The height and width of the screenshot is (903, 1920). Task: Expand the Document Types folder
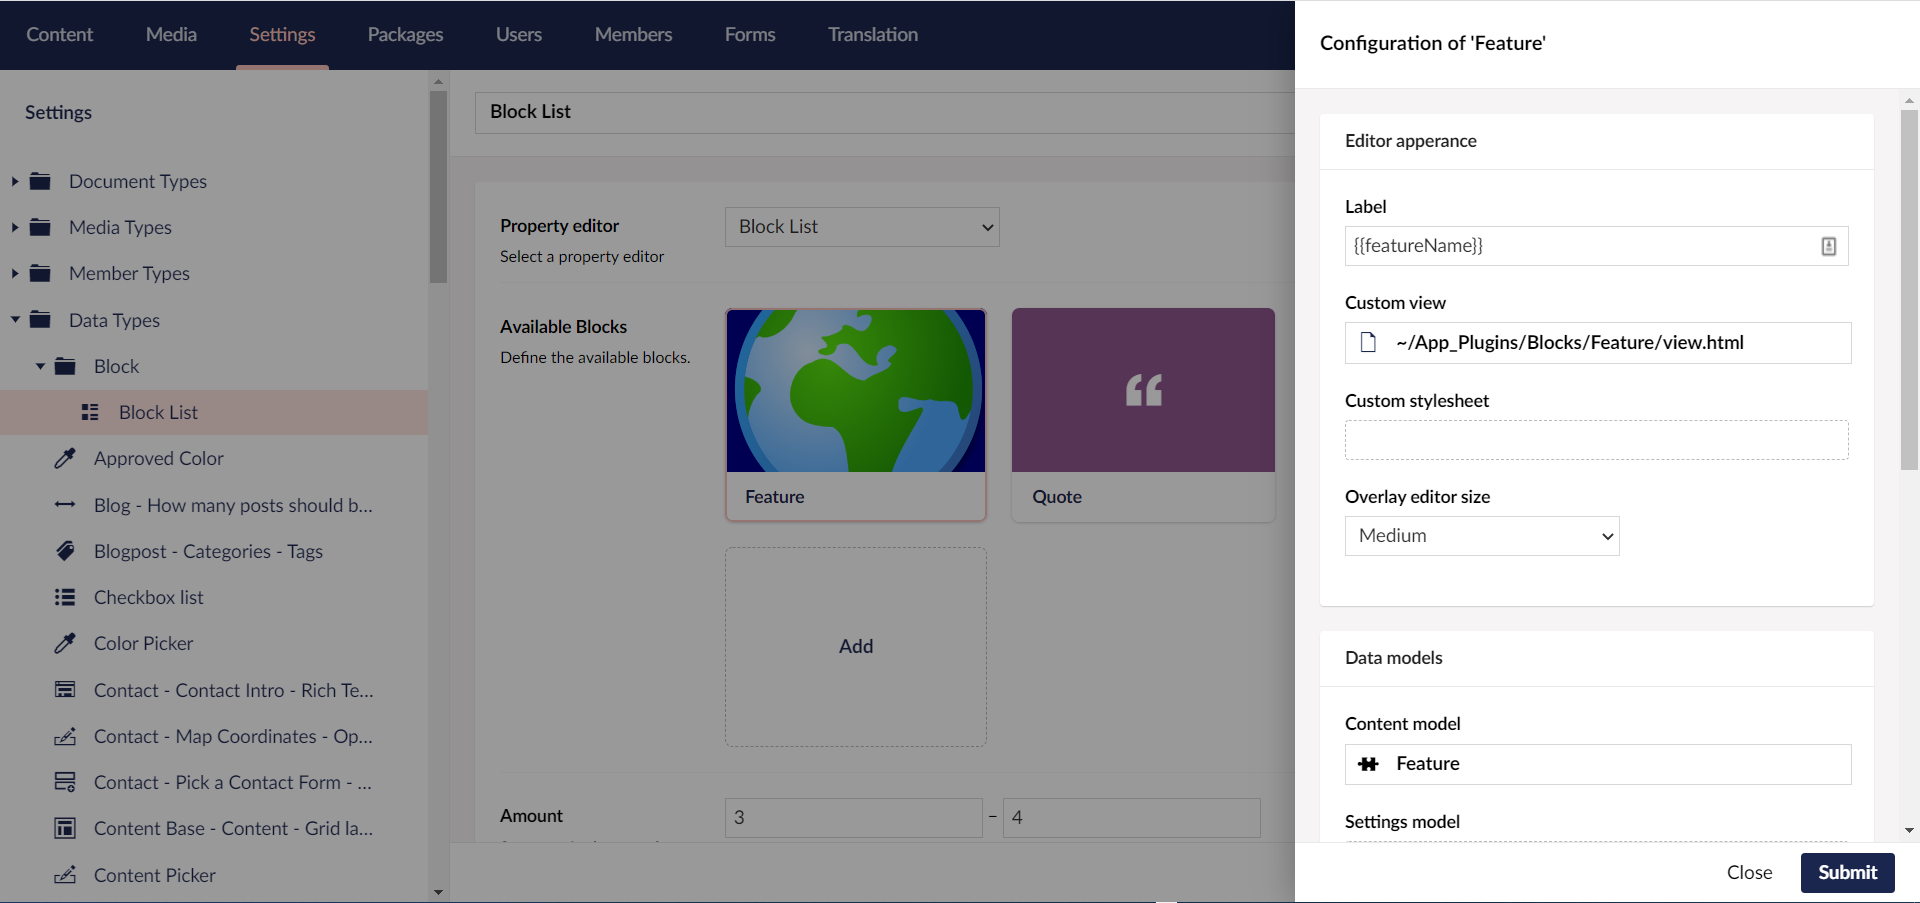coord(15,181)
